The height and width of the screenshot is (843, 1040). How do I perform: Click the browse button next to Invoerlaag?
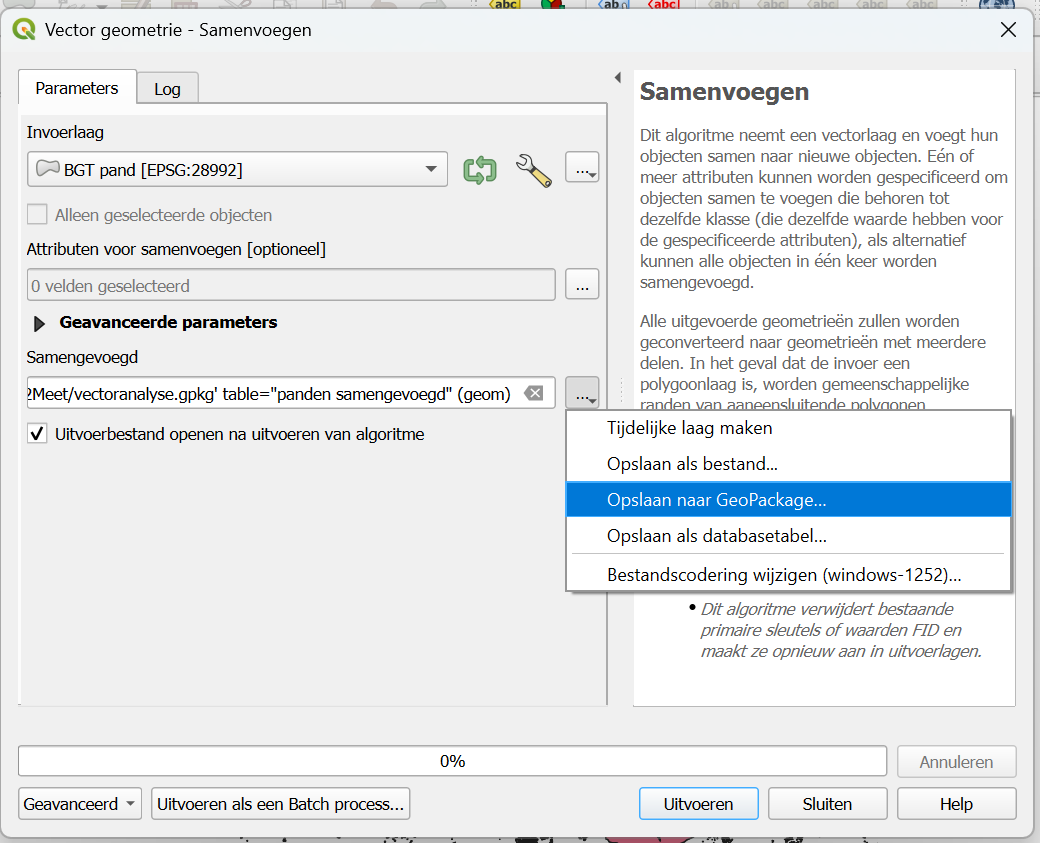[582, 169]
